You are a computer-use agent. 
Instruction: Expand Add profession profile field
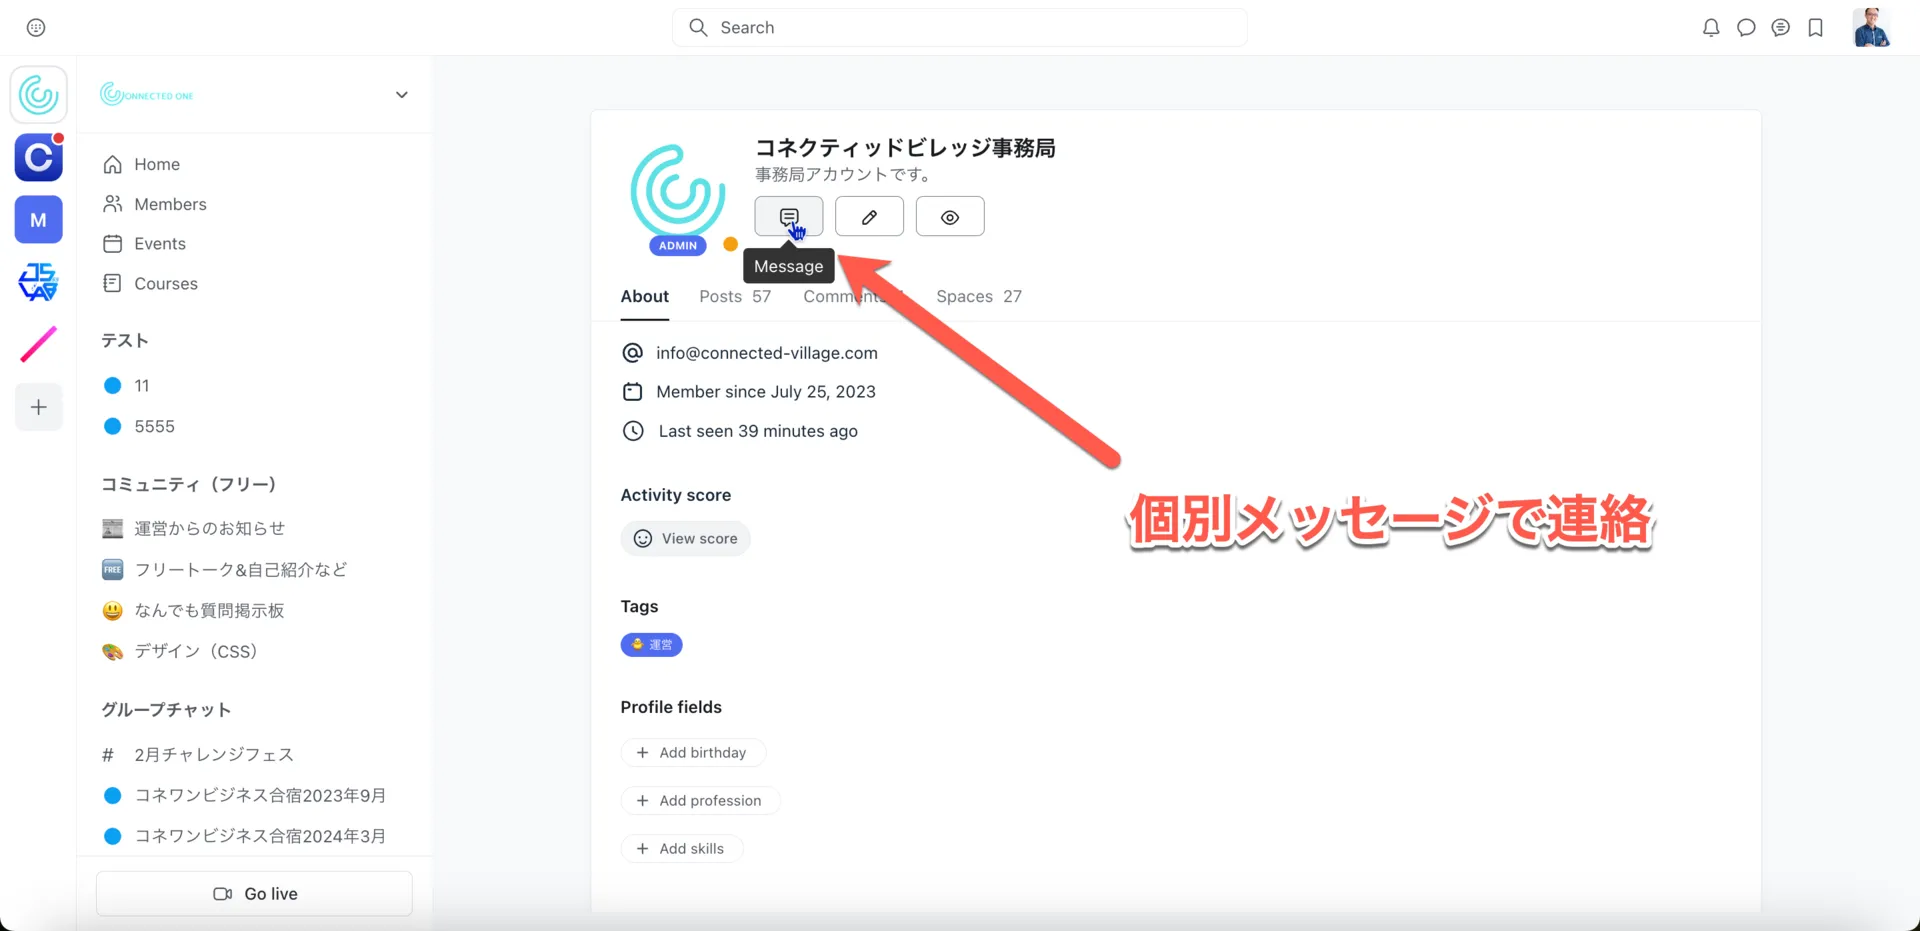[700, 801]
